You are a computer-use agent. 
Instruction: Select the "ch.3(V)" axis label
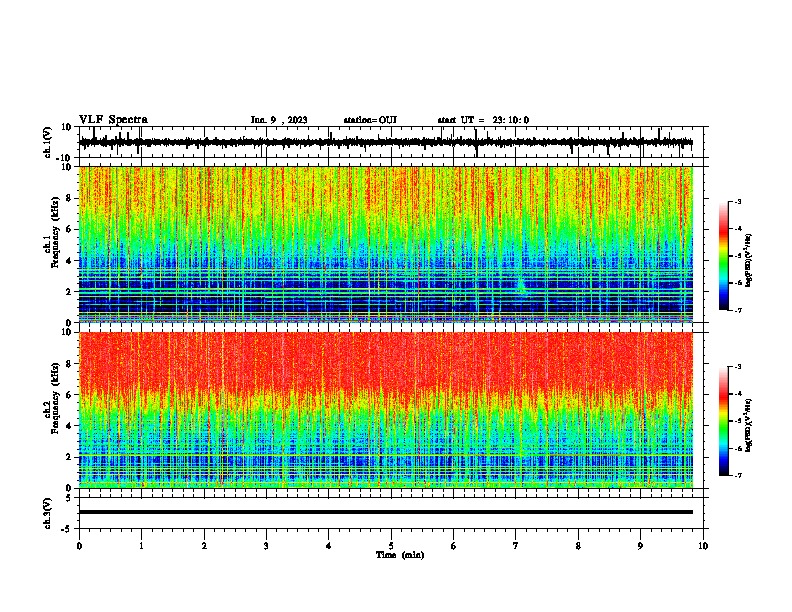(x=48, y=513)
